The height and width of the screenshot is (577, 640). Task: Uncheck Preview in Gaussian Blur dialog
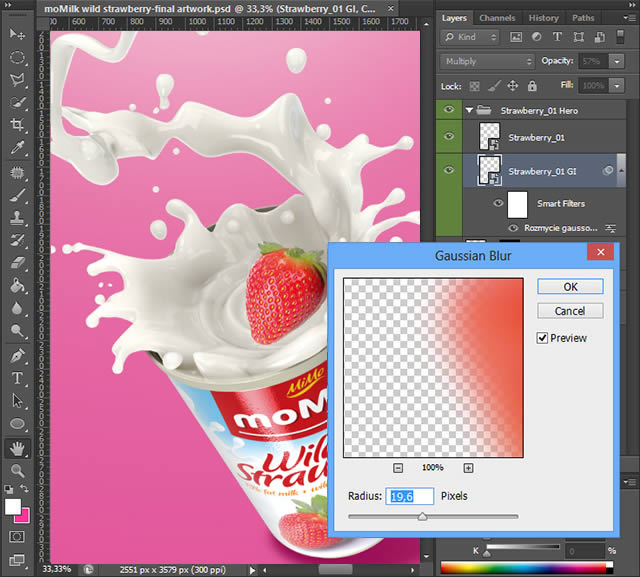542,338
